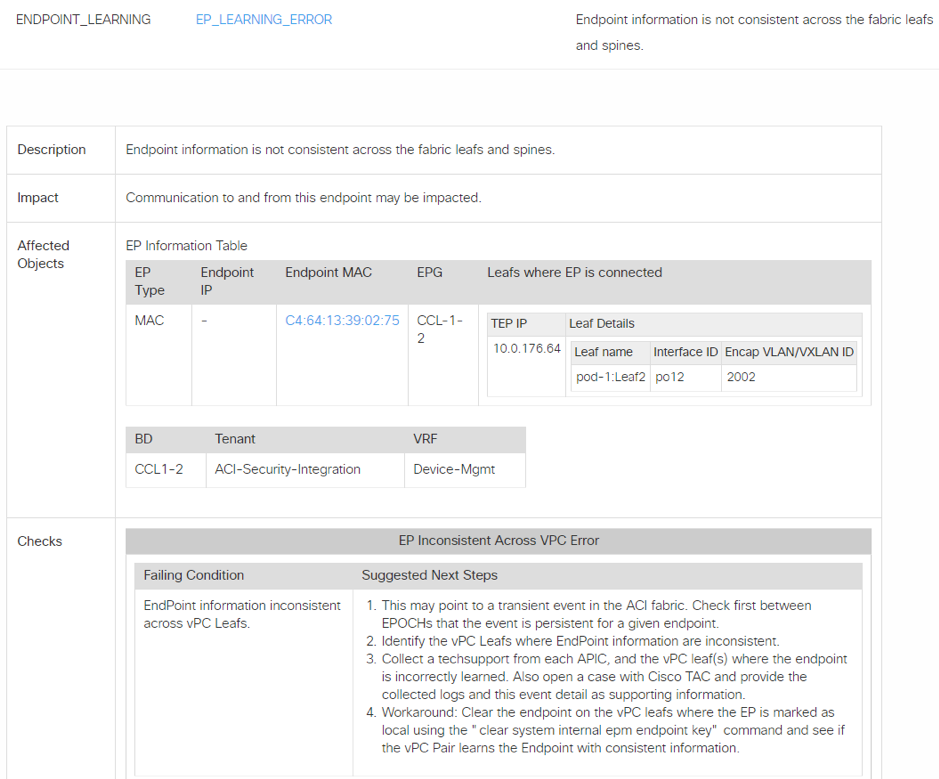Click the BD value CCL1-2

pyautogui.click(x=159, y=469)
